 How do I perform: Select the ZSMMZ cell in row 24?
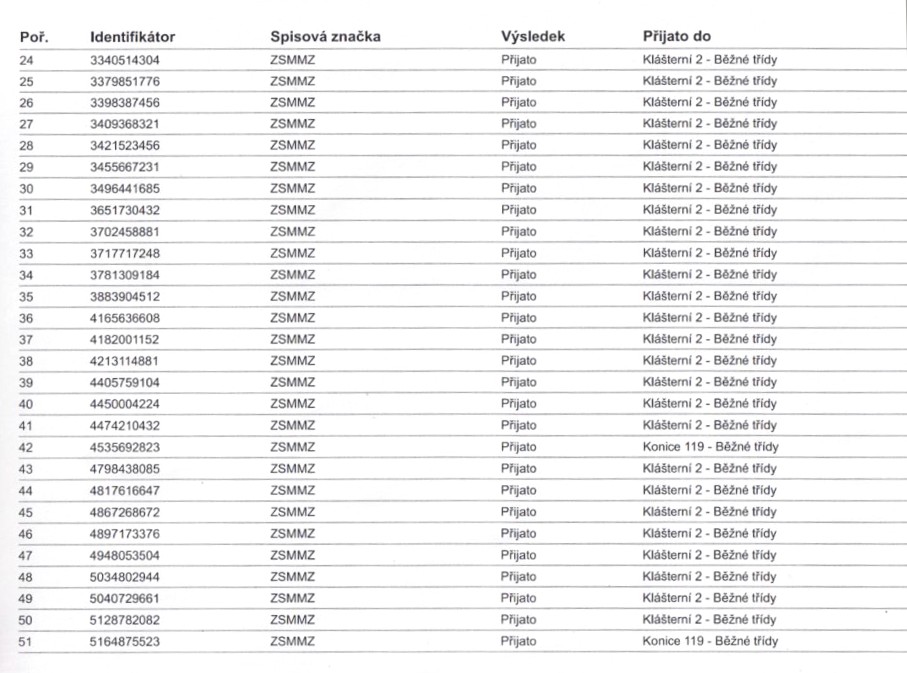[292, 60]
